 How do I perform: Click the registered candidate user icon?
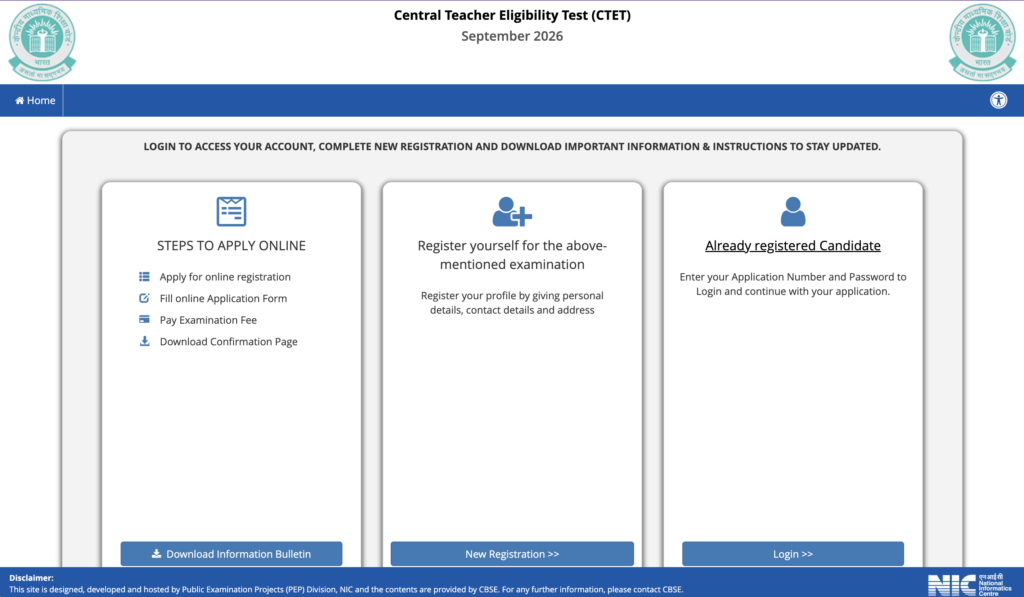click(793, 212)
